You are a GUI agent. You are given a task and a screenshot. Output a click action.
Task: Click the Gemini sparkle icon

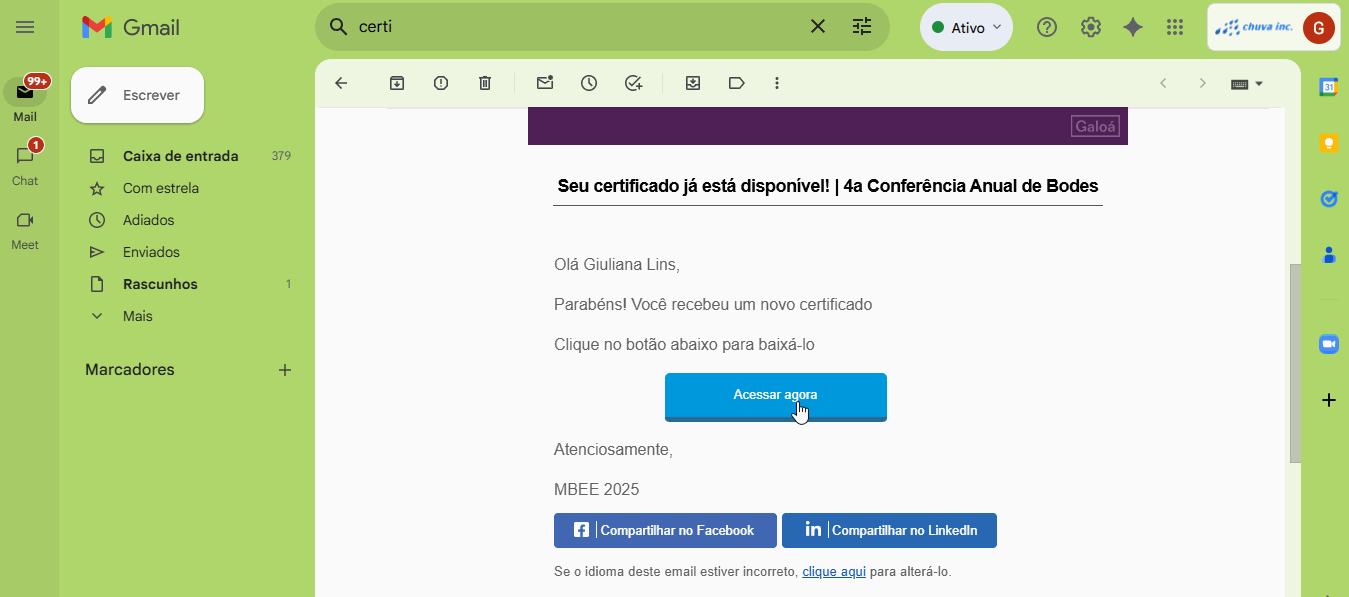click(1133, 27)
